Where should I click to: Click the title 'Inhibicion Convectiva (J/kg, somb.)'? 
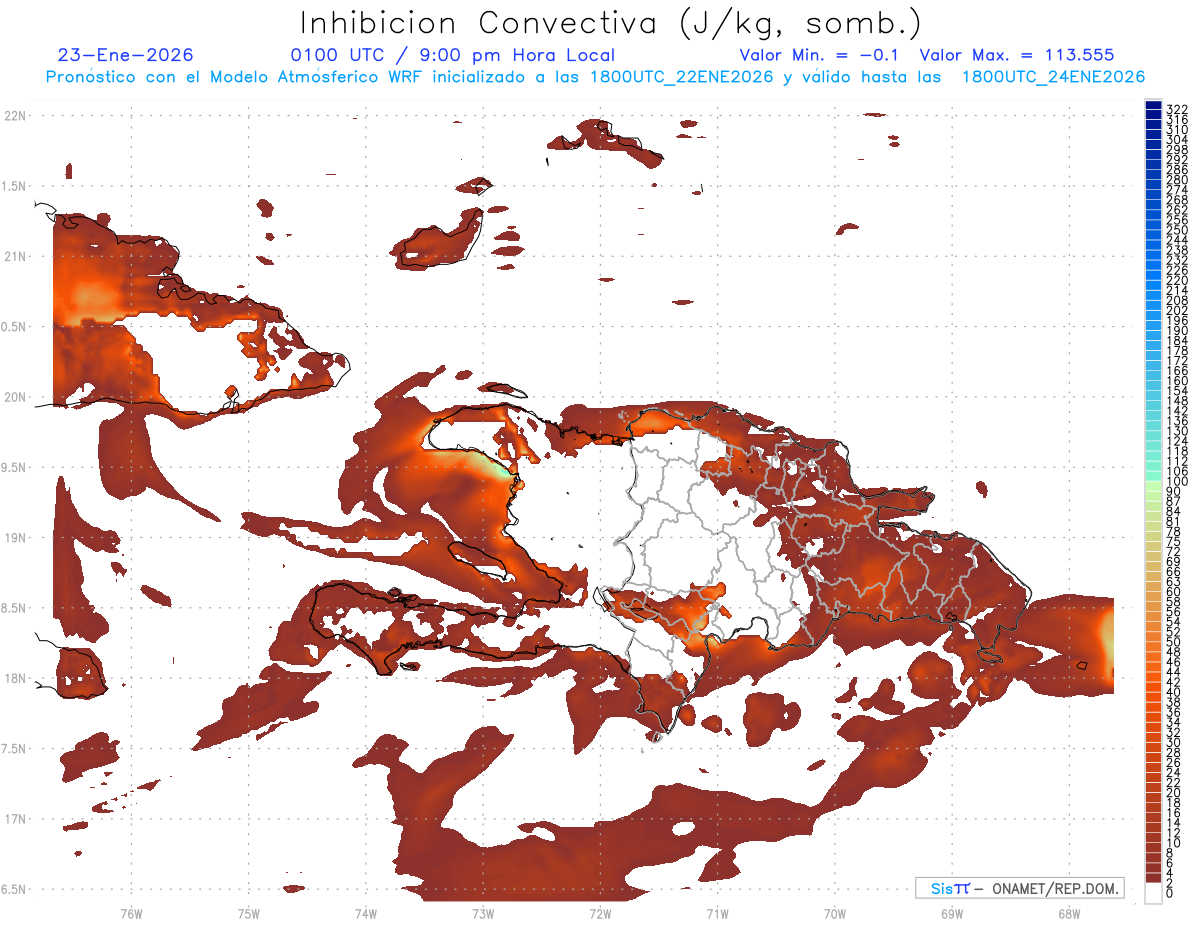tap(611, 23)
